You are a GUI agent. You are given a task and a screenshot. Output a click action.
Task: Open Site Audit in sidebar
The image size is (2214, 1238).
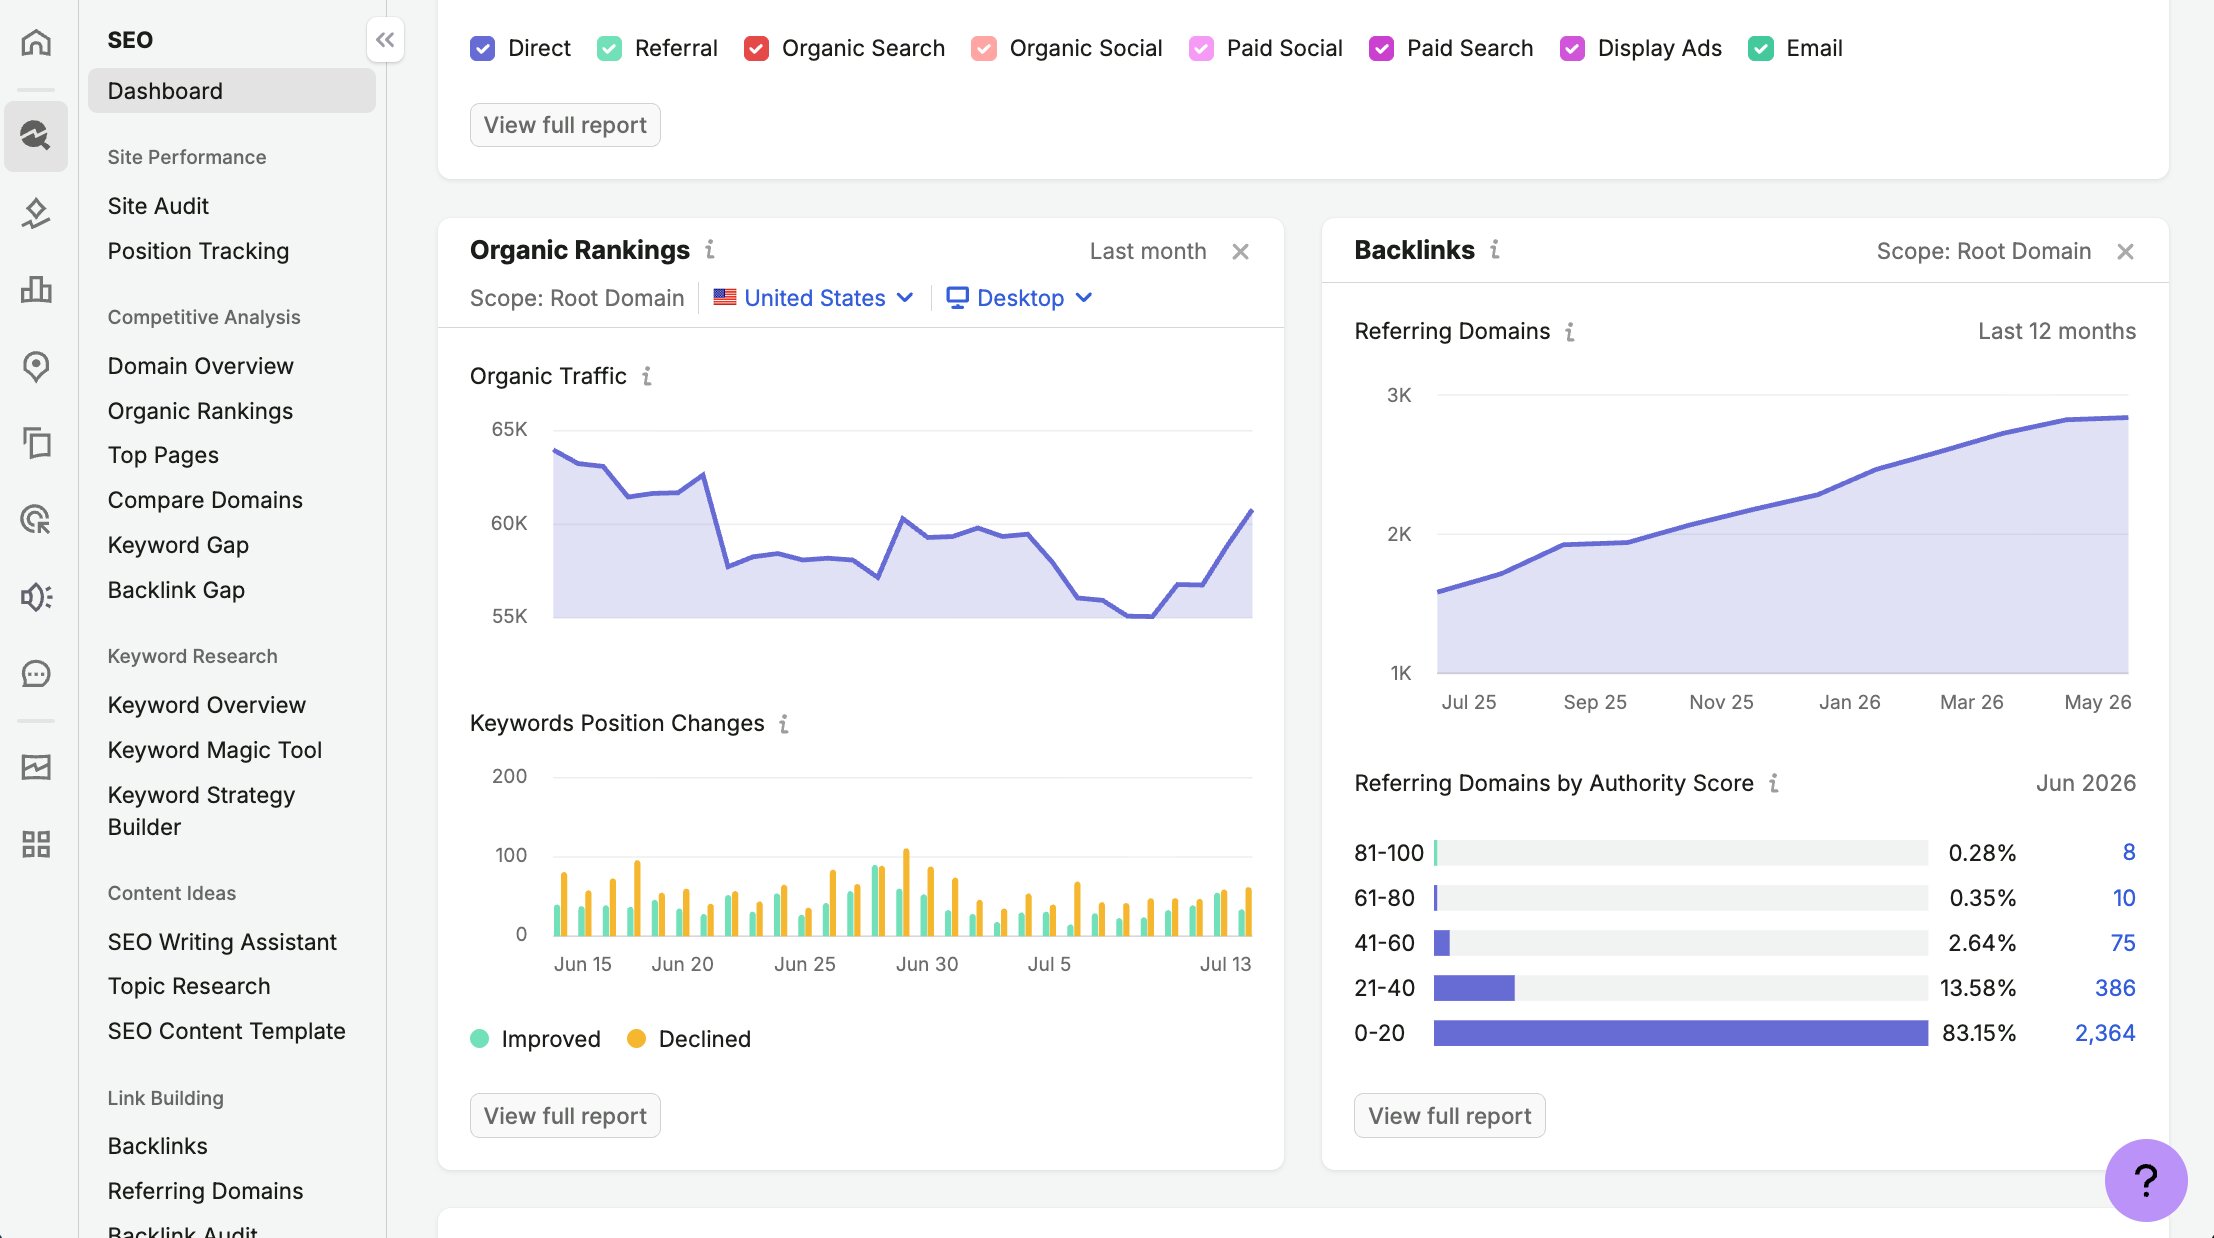coord(158,206)
